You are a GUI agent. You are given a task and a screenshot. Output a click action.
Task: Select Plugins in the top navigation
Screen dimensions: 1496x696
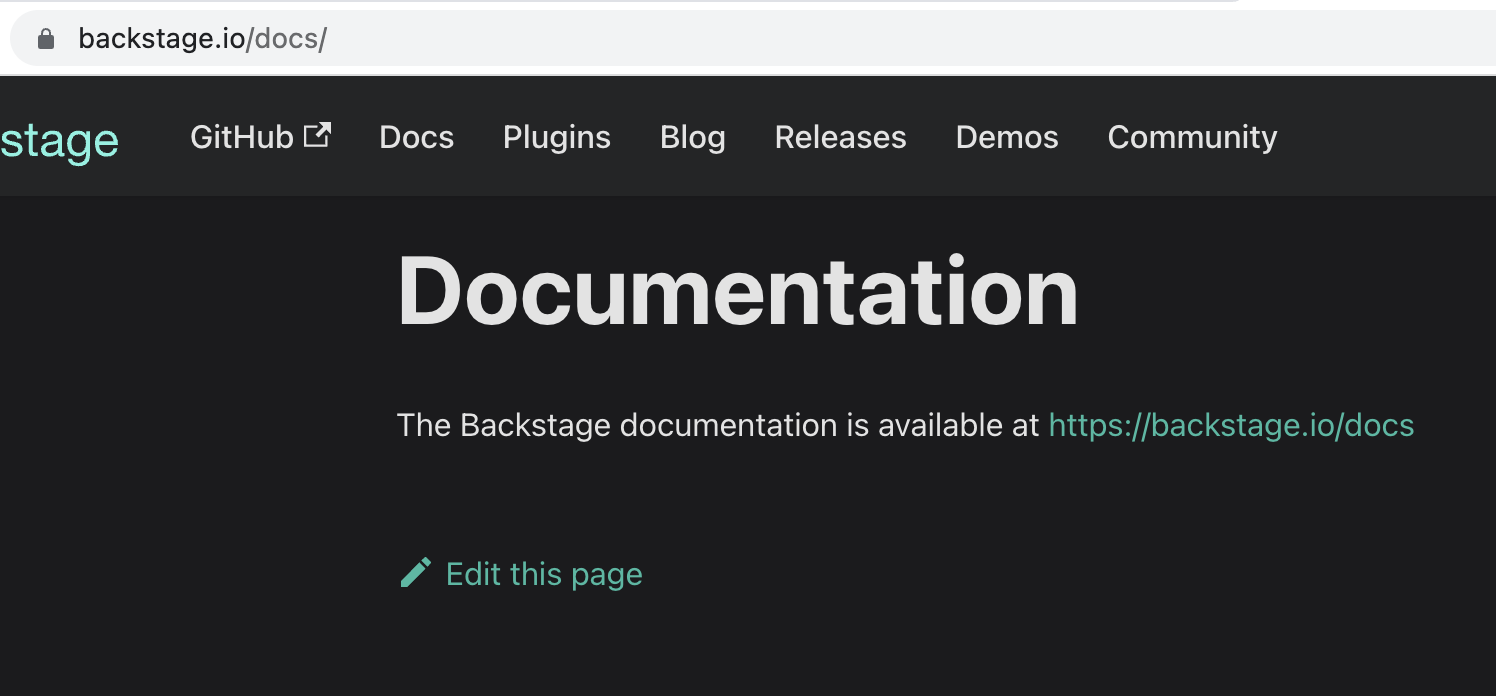(556, 137)
